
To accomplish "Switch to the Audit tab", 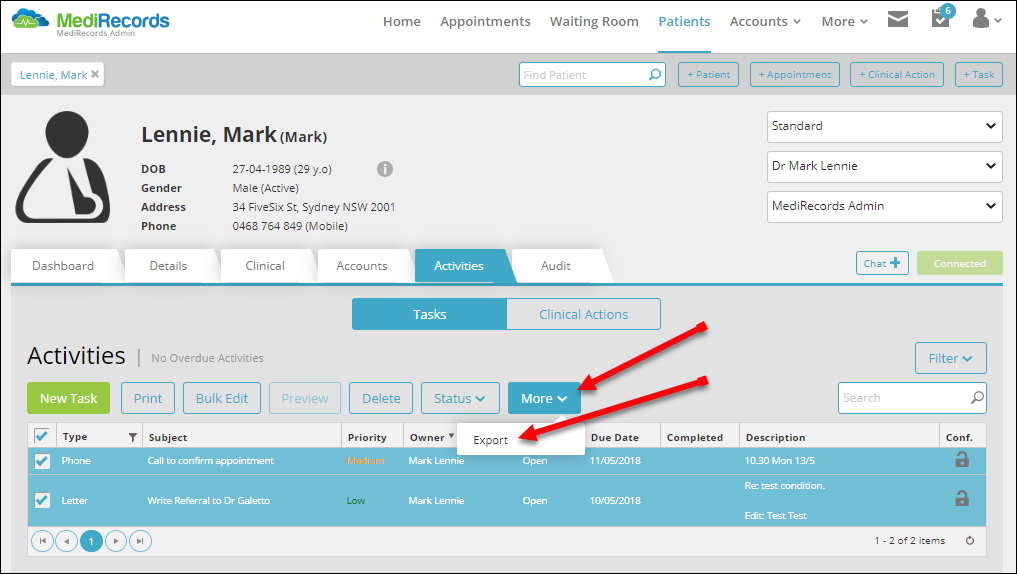I will pyautogui.click(x=556, y=265).
